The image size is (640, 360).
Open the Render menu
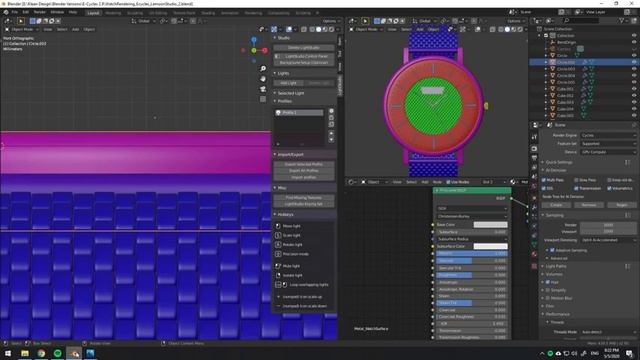click(x=40, y=12)
